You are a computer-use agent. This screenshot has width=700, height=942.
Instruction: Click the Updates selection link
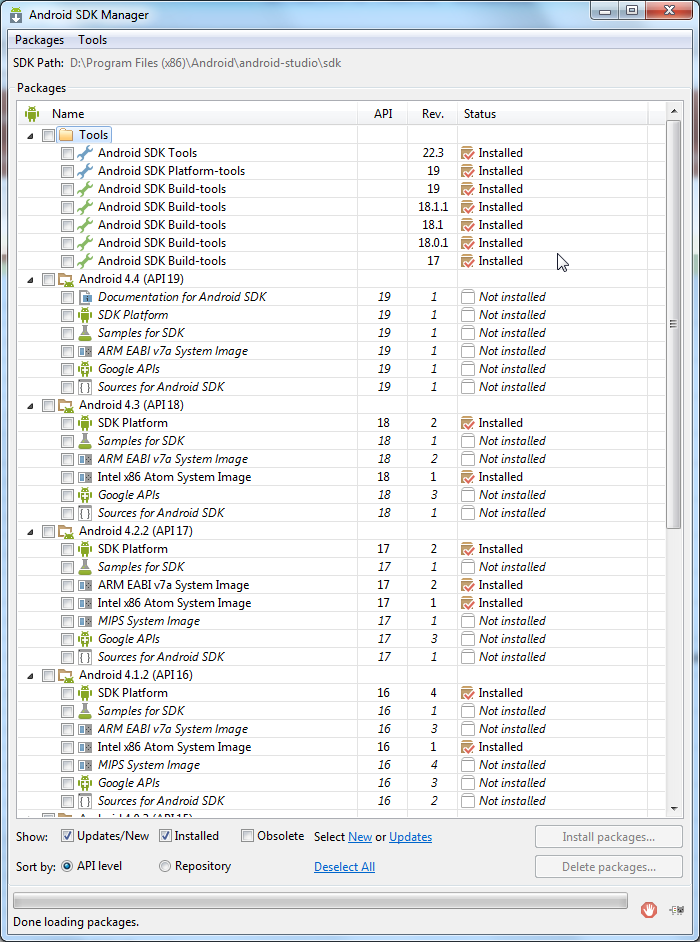click(x=410, y=837)
